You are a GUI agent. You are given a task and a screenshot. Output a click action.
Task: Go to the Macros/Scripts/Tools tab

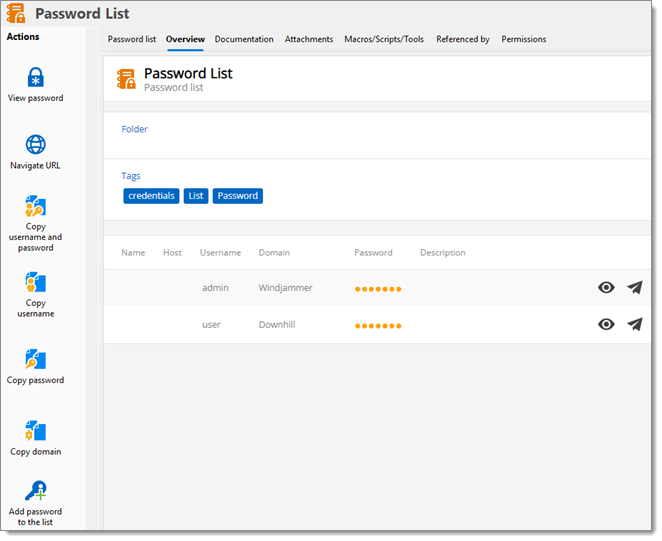pos(384,40)
